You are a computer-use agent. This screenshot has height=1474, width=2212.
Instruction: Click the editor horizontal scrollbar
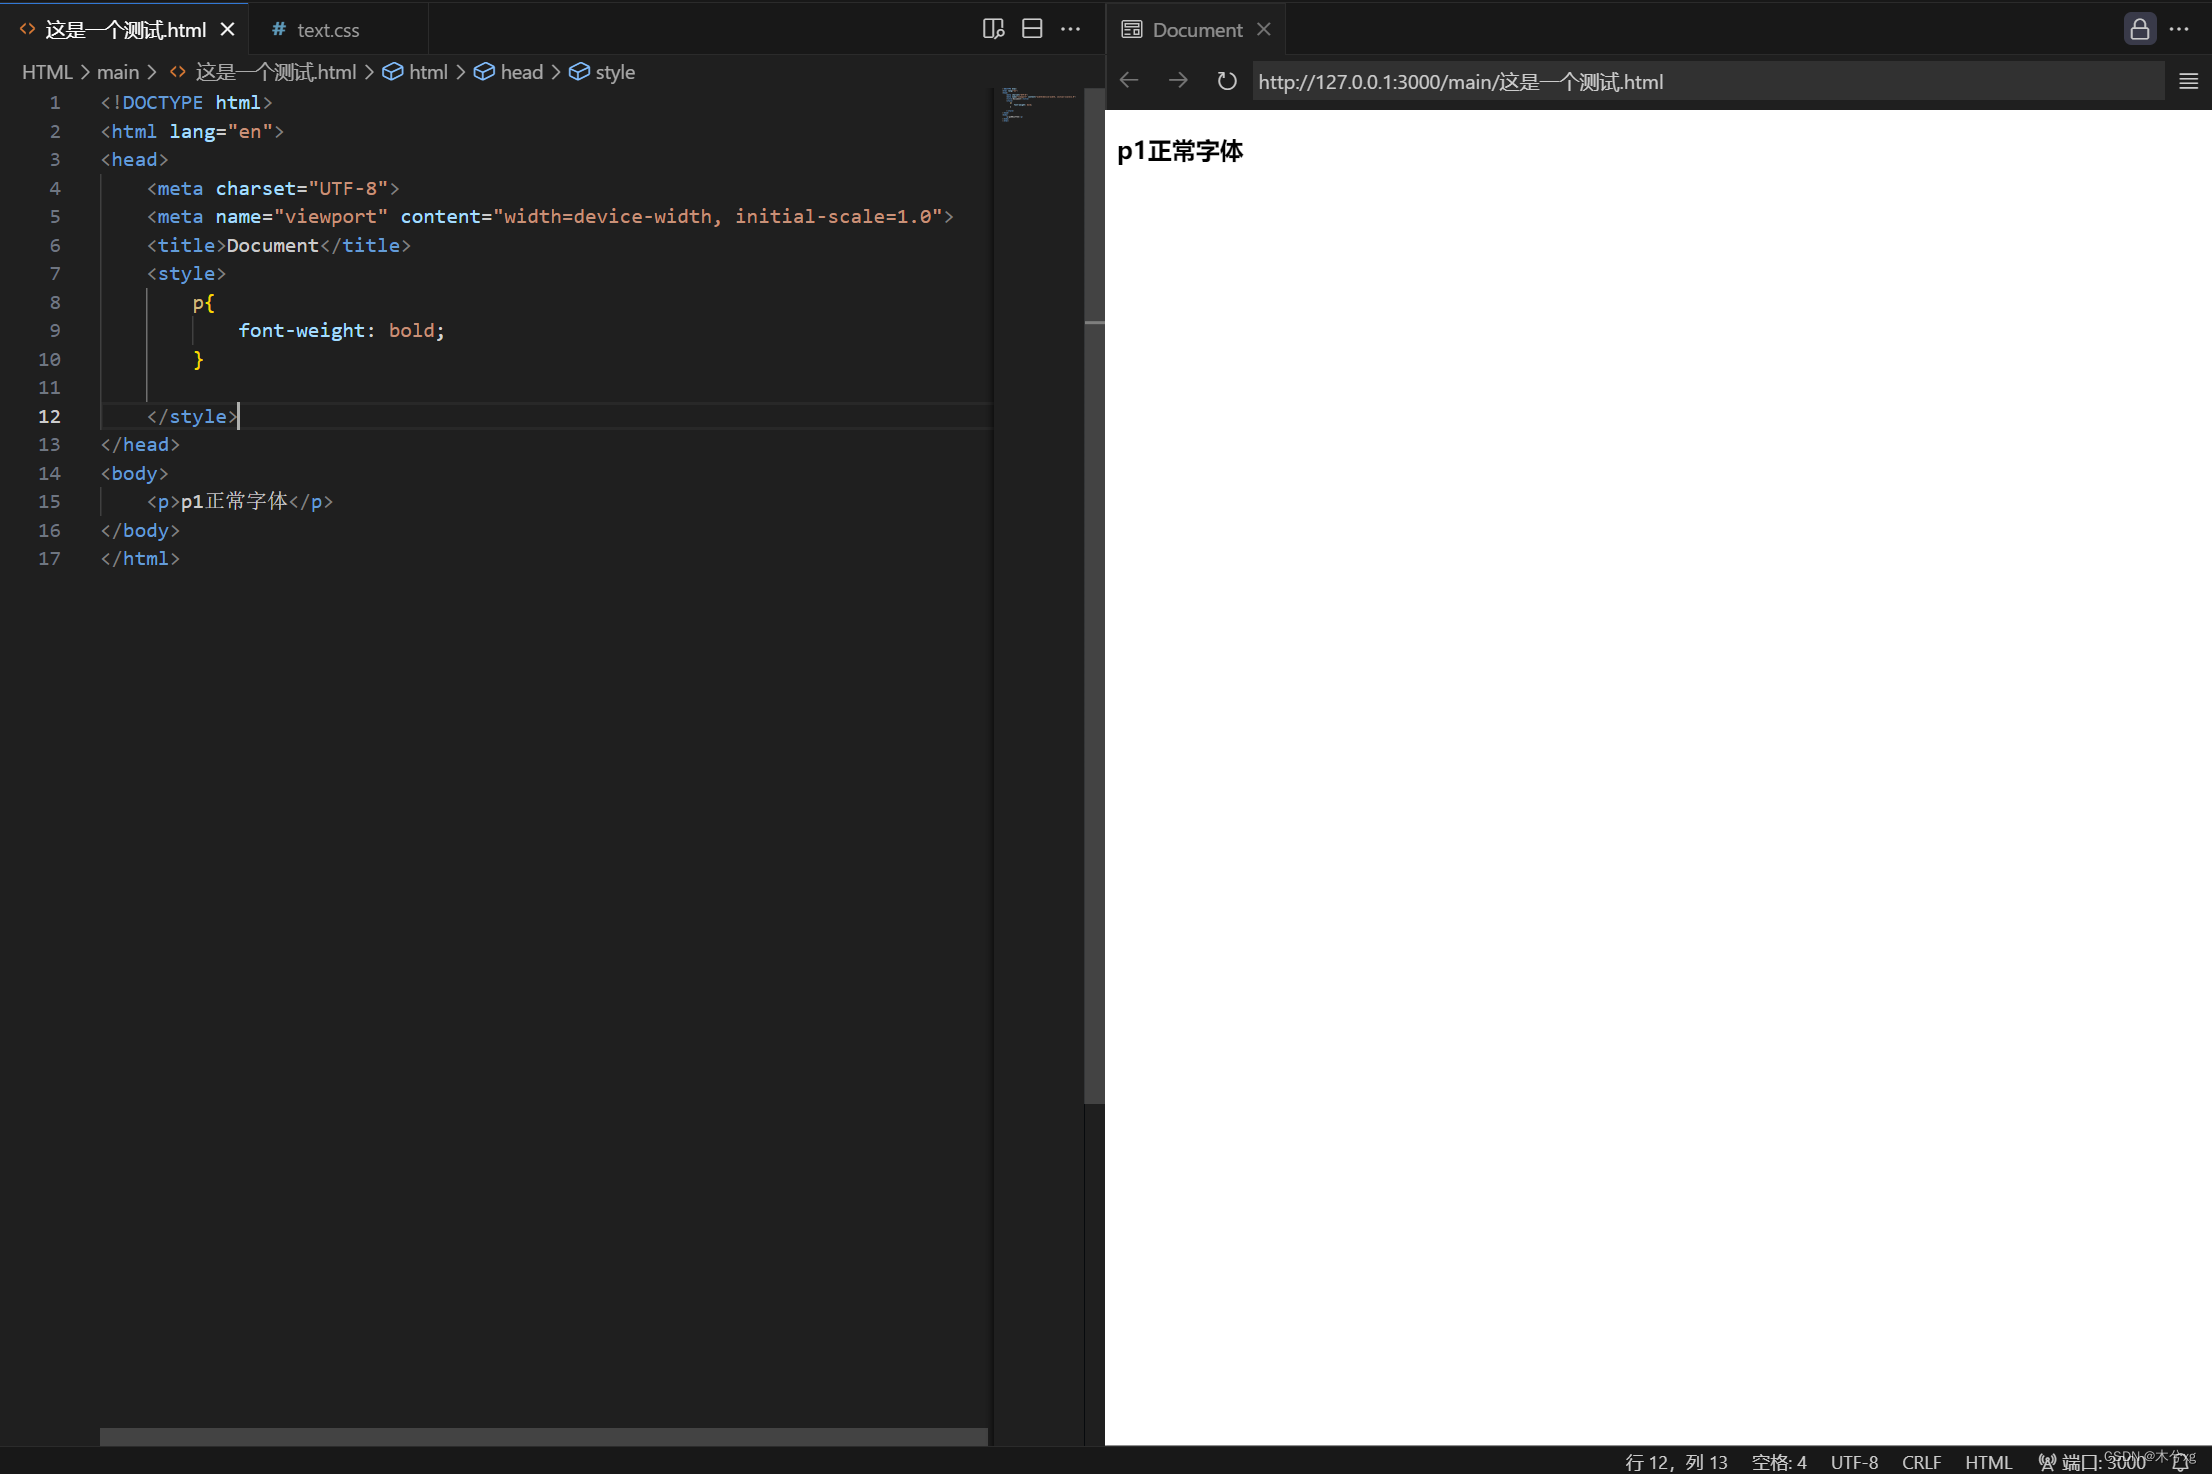pyautogui.click(x=543, y=1436)
